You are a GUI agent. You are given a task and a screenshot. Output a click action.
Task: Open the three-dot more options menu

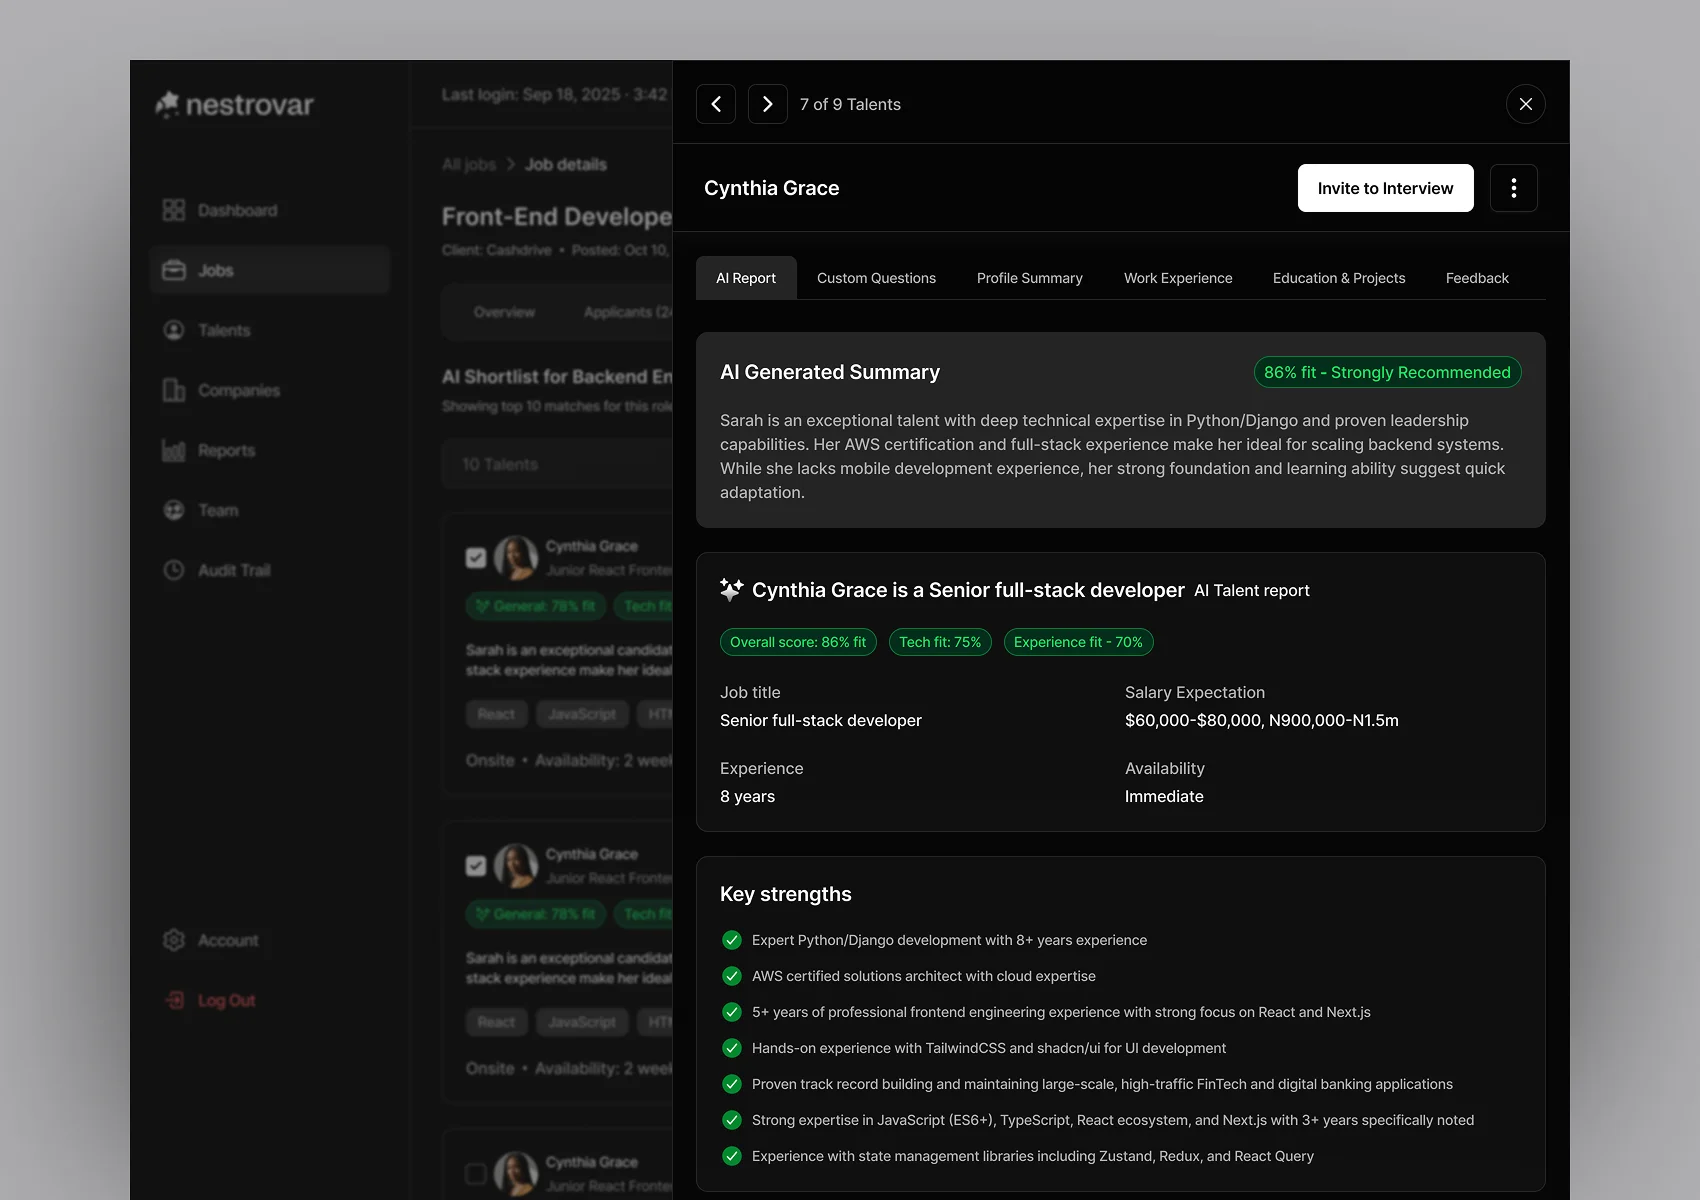[1514, 188]
